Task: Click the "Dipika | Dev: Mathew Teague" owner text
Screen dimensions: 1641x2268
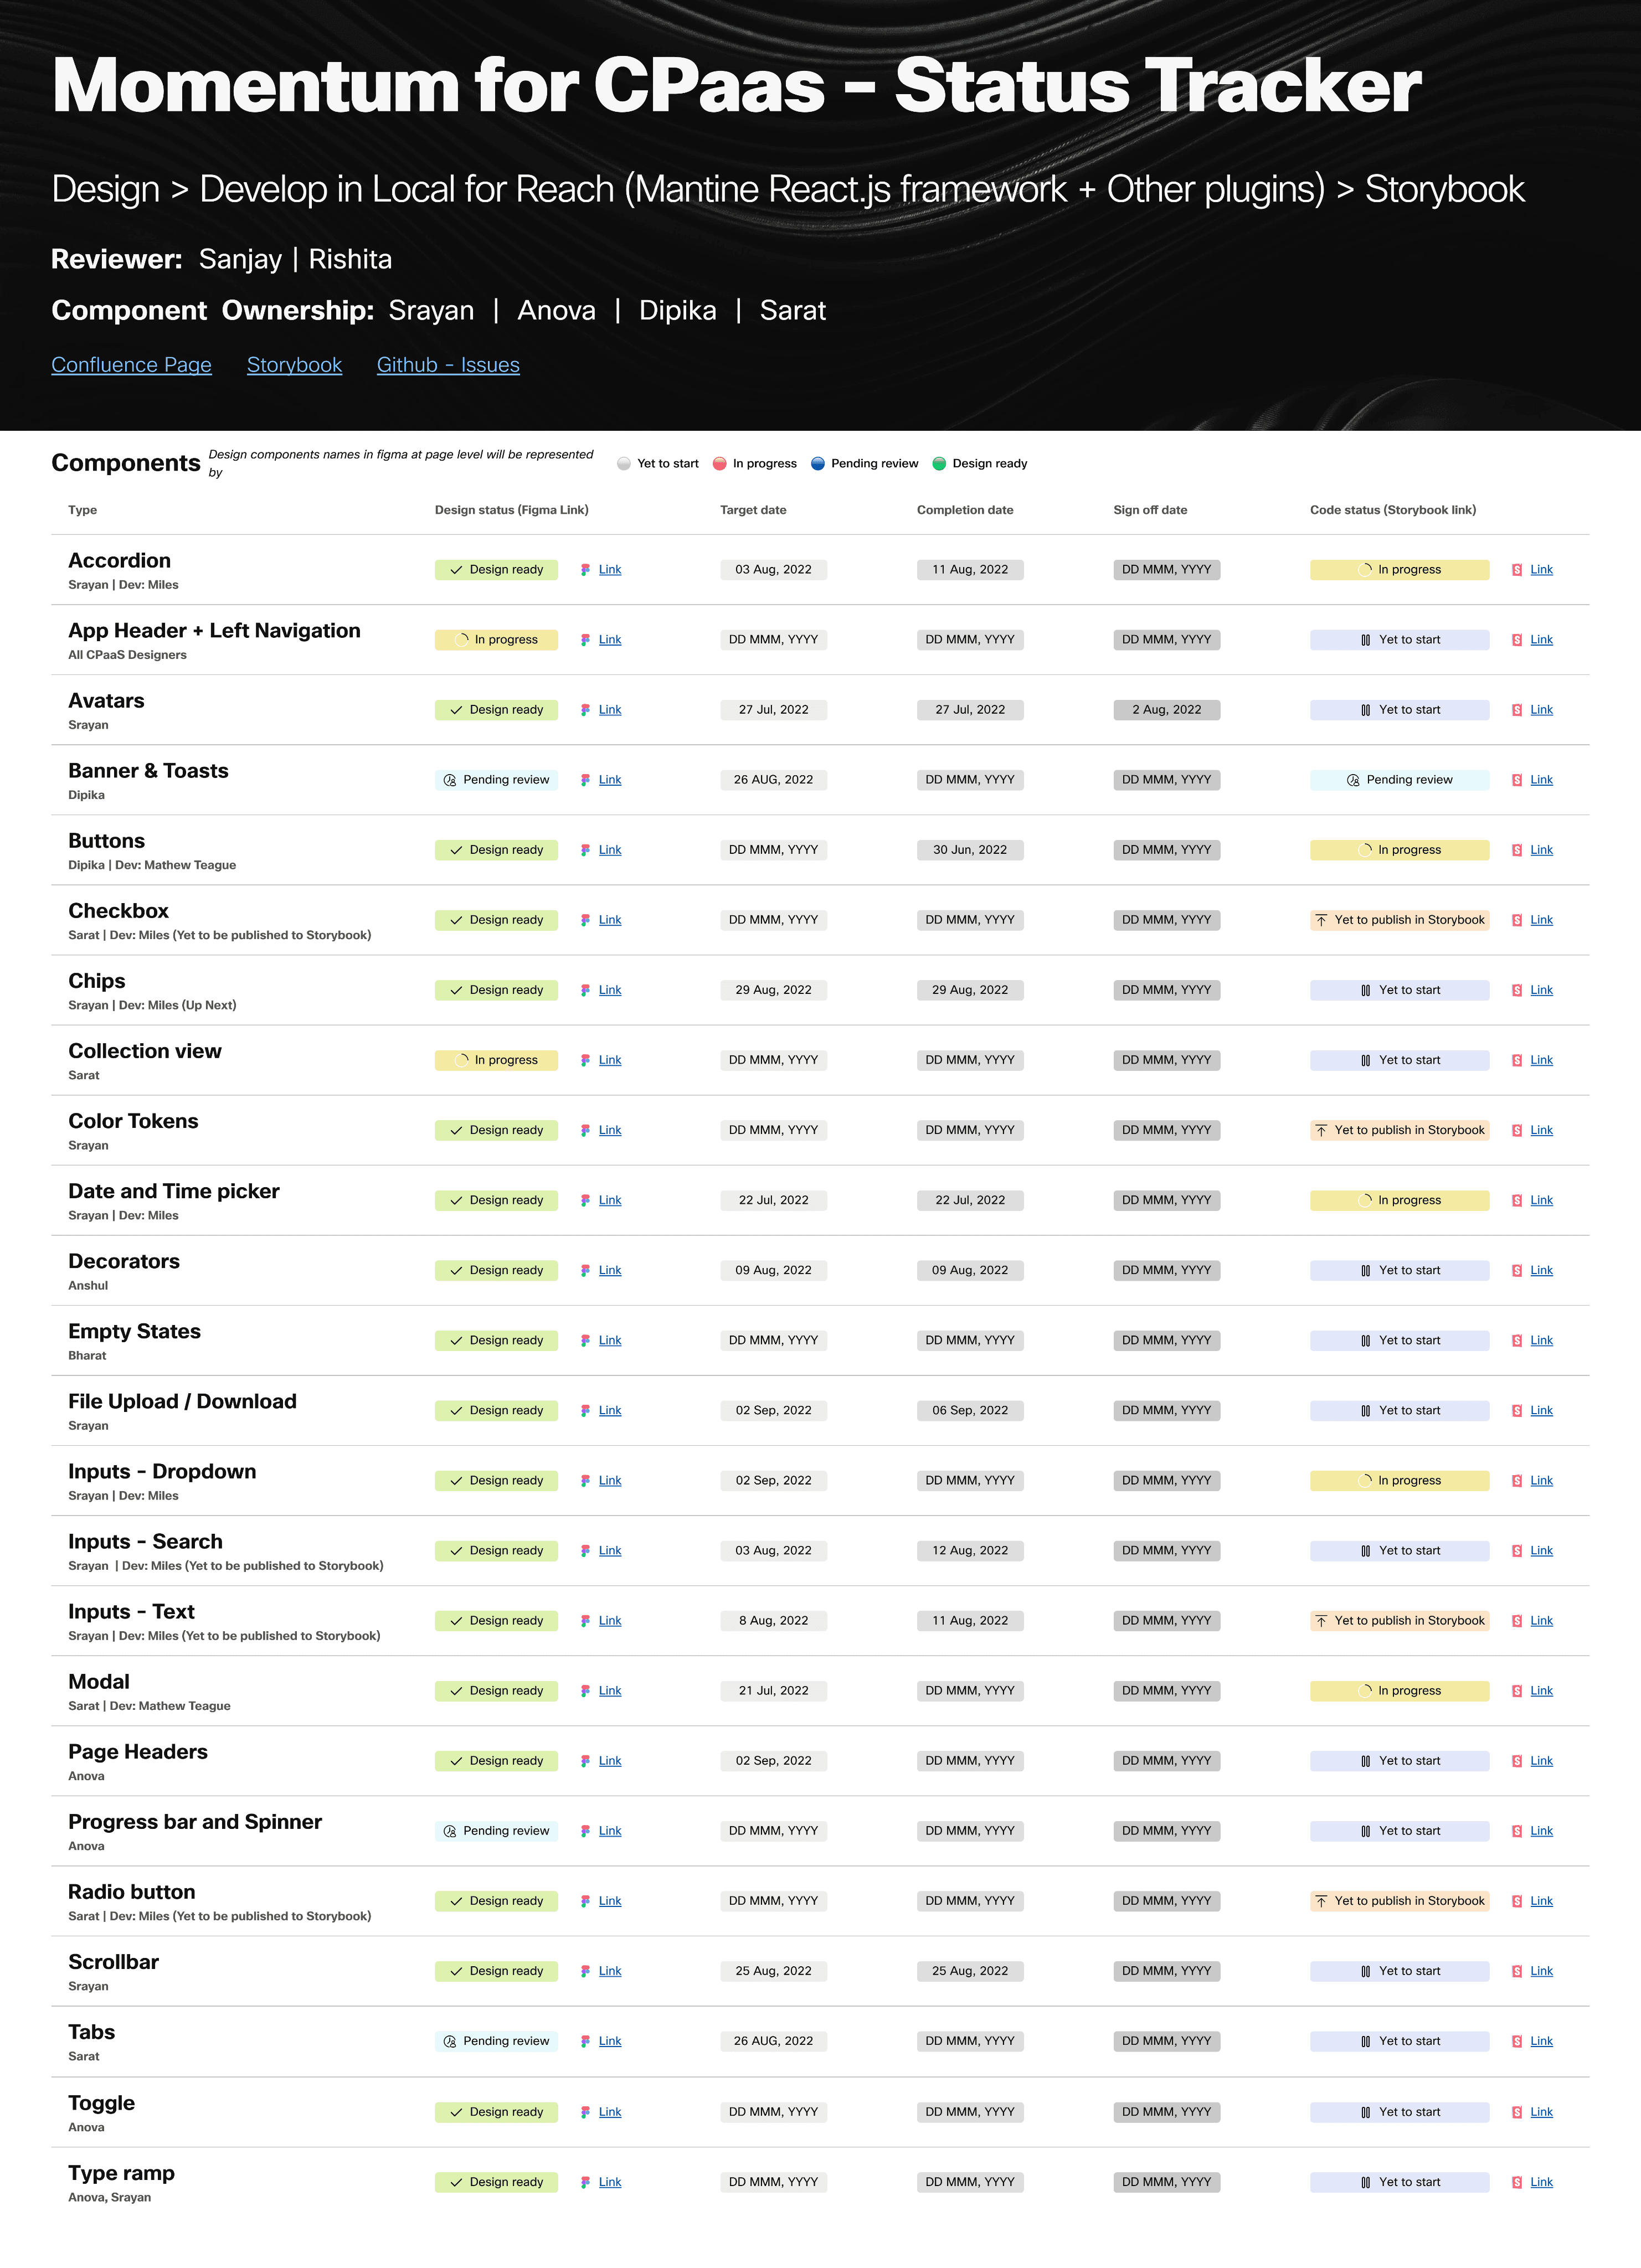Action: point(152,865)
